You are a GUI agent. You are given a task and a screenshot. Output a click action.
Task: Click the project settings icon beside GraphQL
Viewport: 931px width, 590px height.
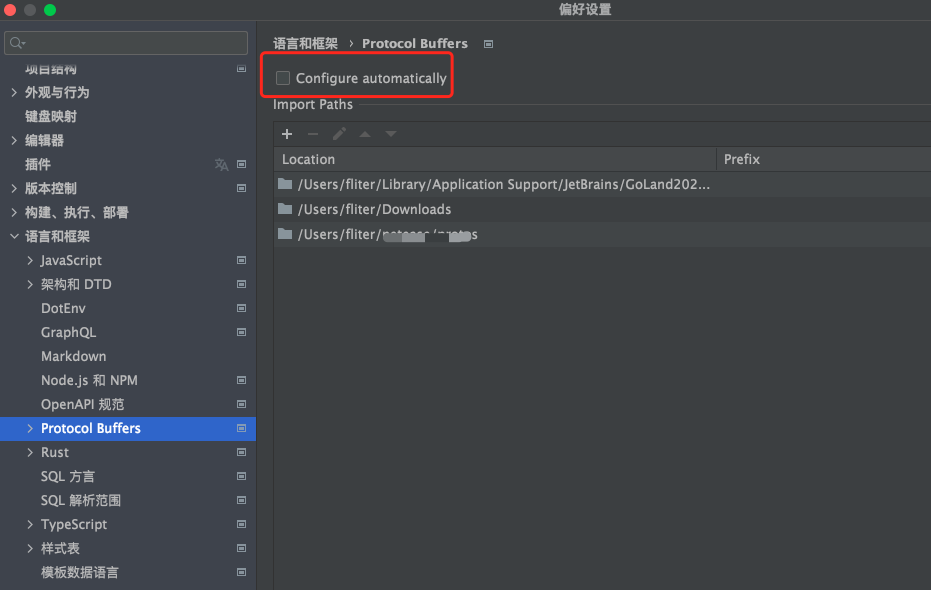pos(241,332)
